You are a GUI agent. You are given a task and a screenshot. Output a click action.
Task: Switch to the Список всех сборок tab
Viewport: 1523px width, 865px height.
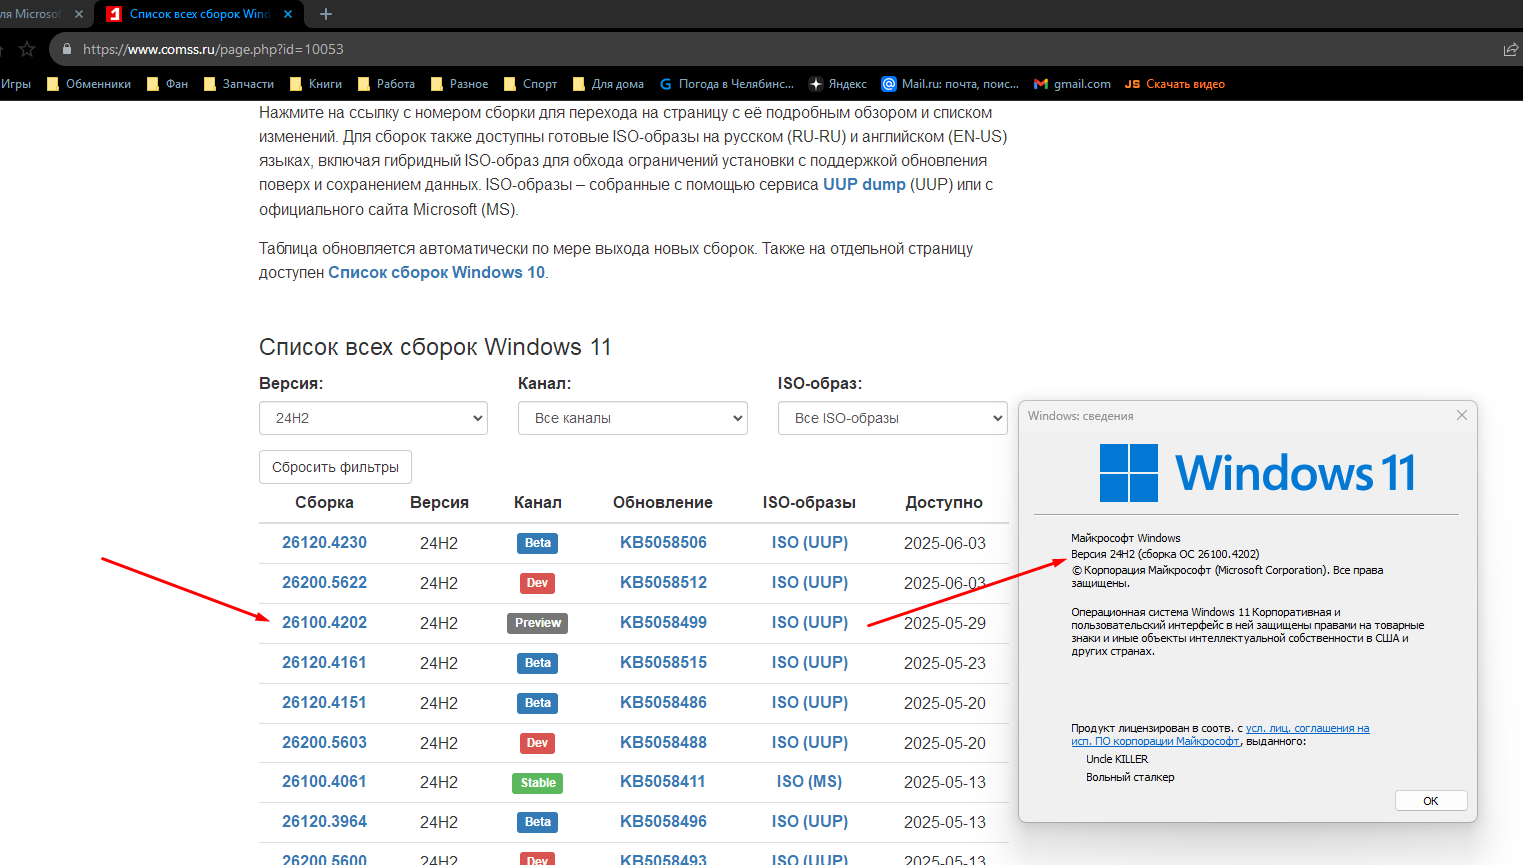pos(198,14)
